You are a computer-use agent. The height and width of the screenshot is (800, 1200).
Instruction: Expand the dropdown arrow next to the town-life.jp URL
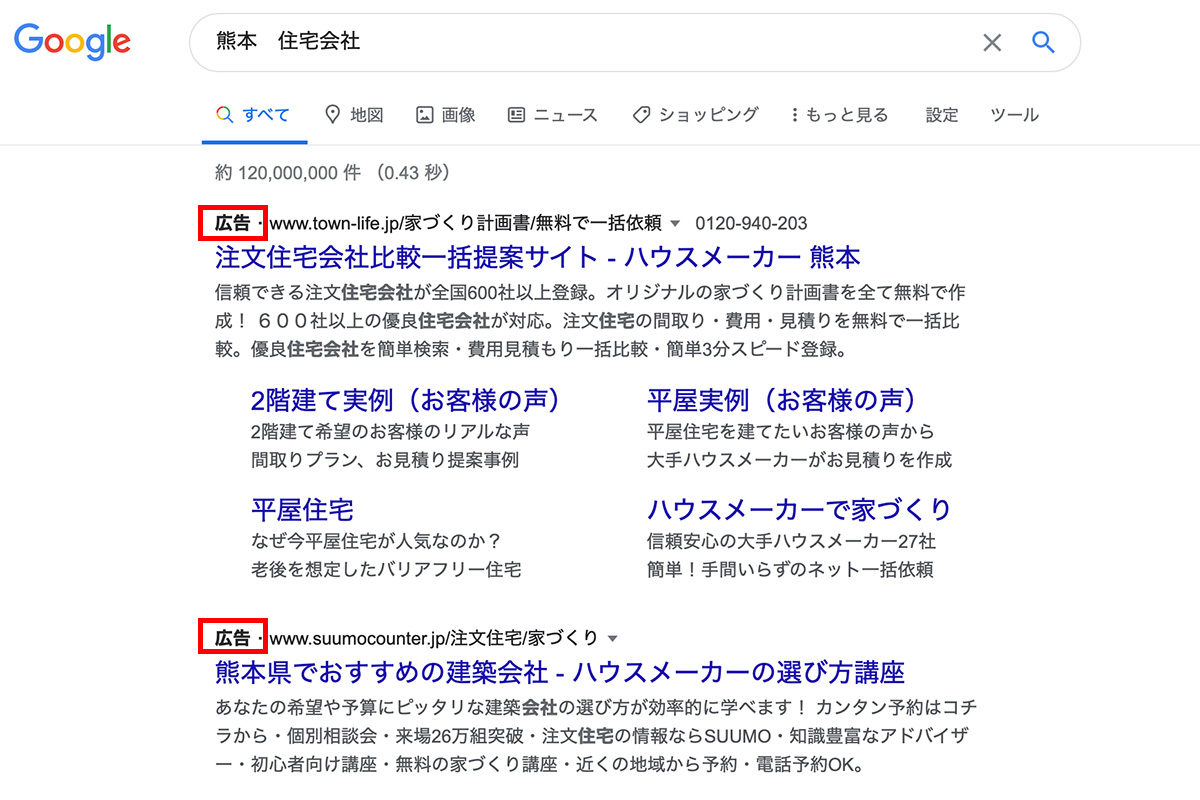(675, 223)
